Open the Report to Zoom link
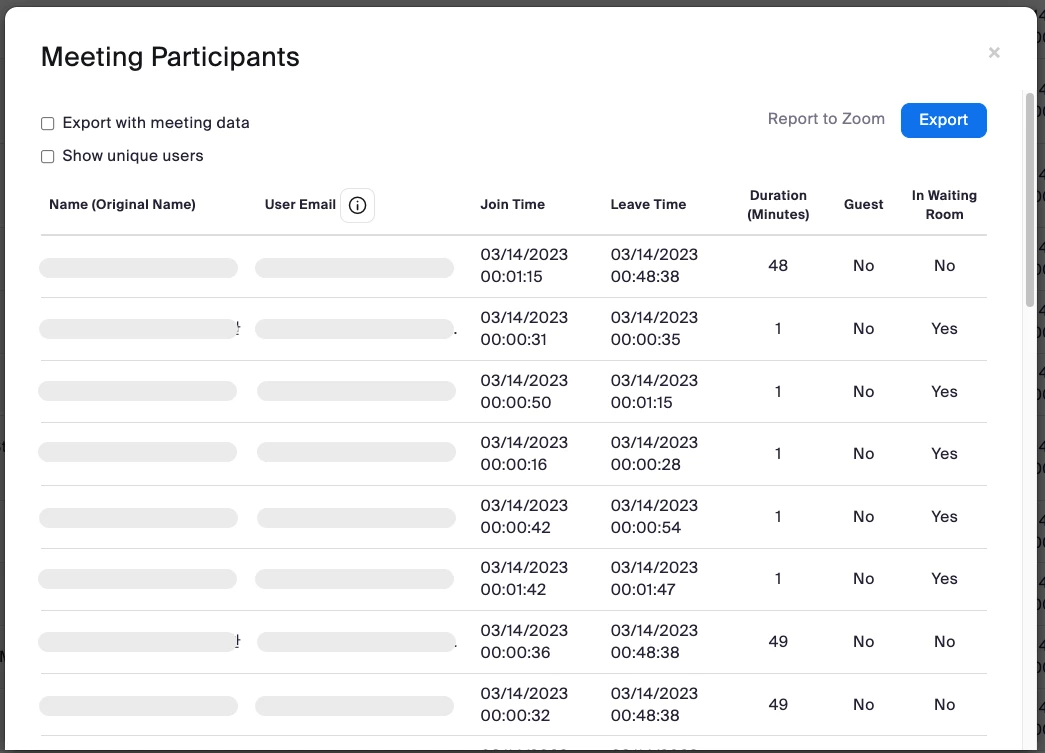 tap(826, 119)
